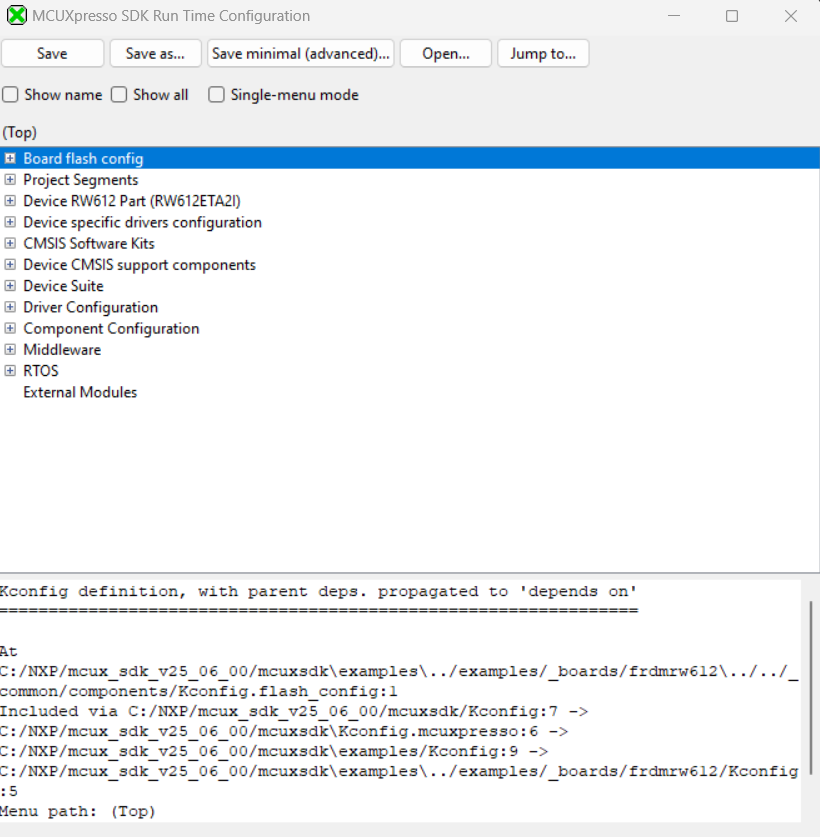Click the Save button
This screenshot has width=820, height=837.
pyautogui.click(x=52, y=53)
